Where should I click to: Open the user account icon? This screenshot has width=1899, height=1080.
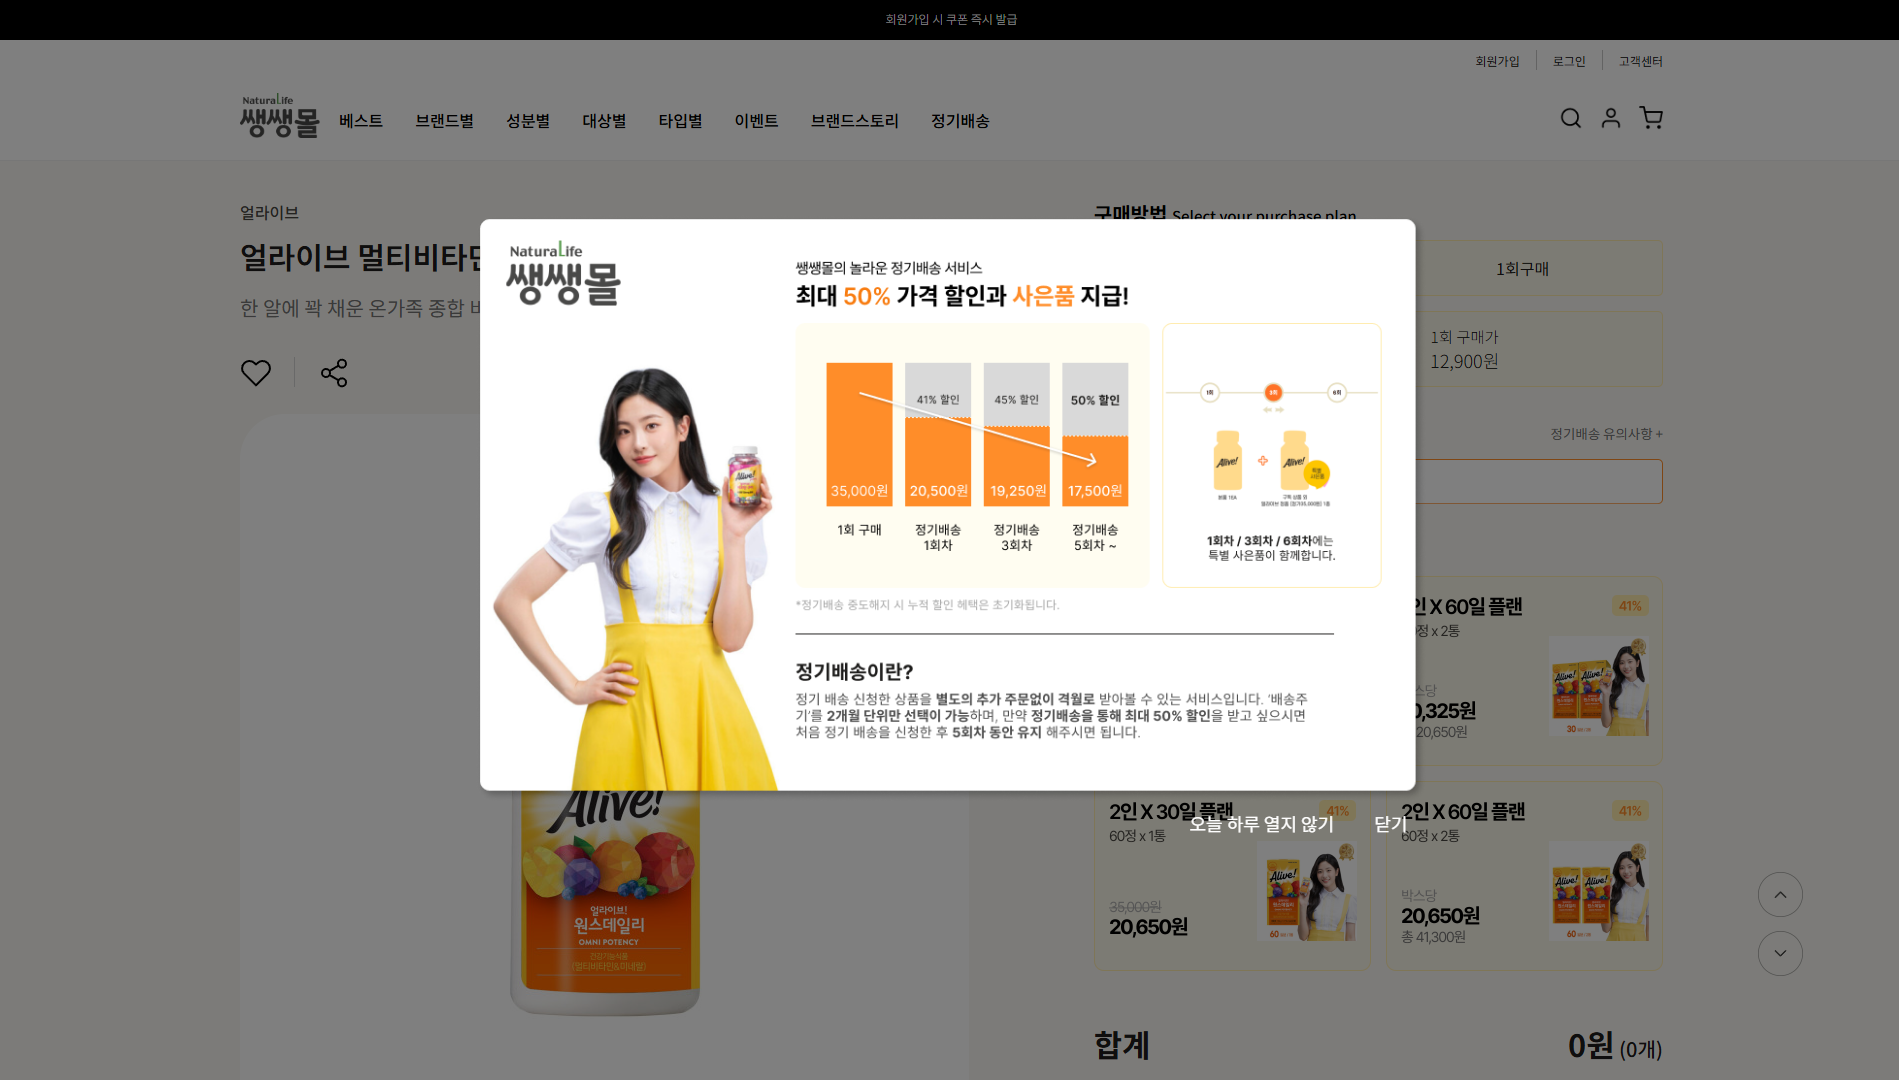(x=1610, y=118)
